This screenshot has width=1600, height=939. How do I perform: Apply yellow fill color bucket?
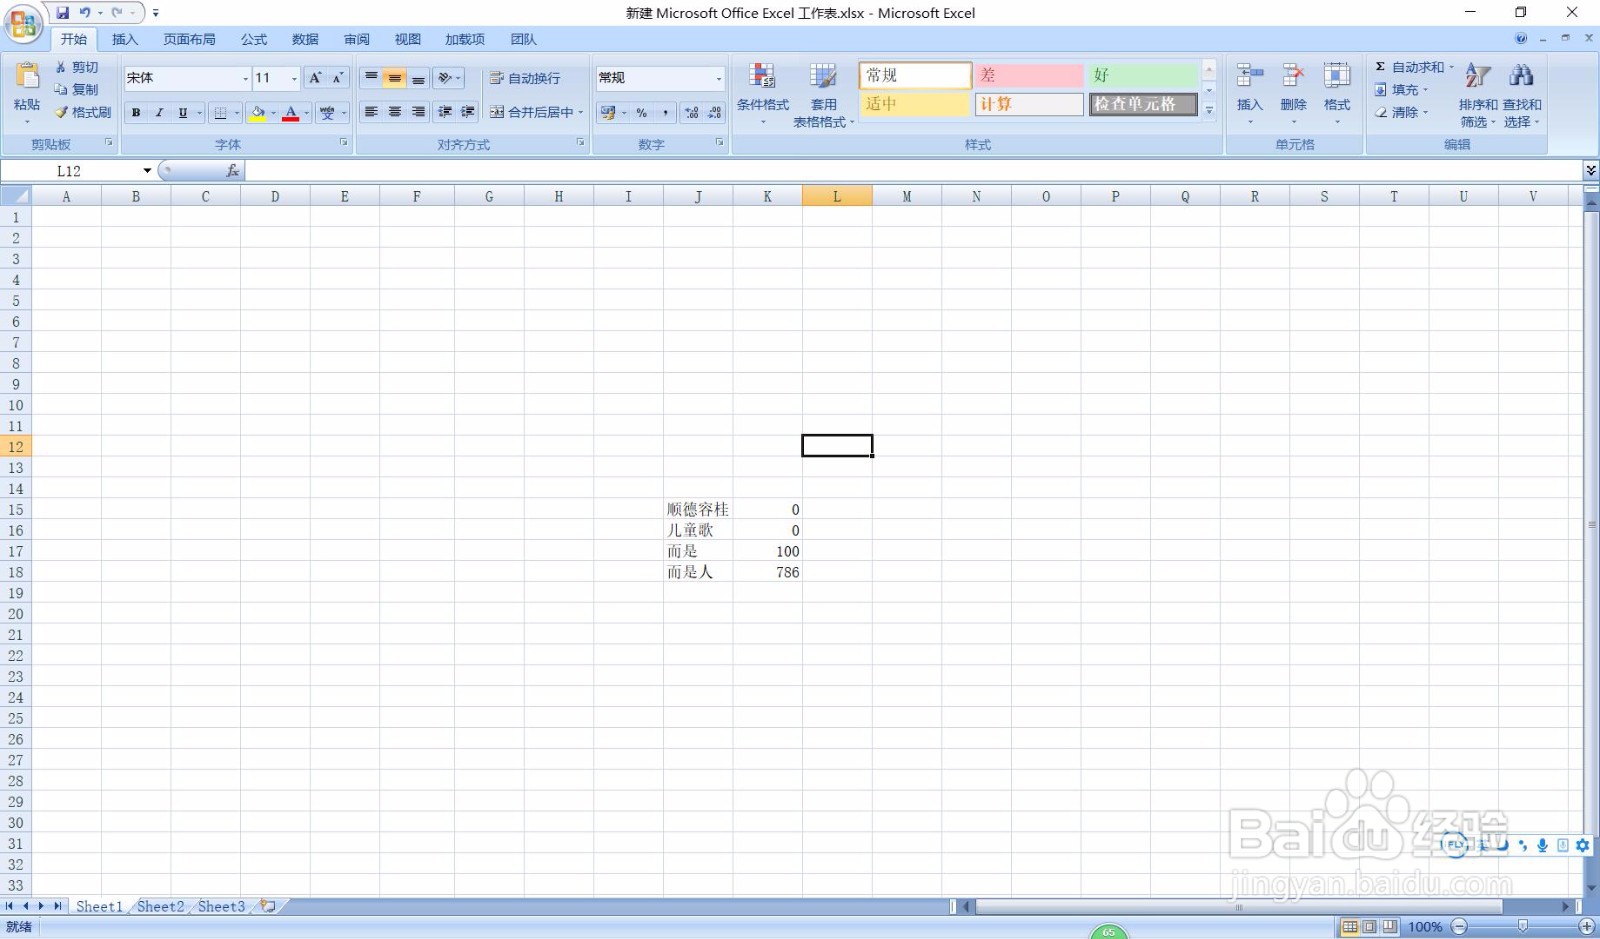pyautogui.click(x=258, y=113)
